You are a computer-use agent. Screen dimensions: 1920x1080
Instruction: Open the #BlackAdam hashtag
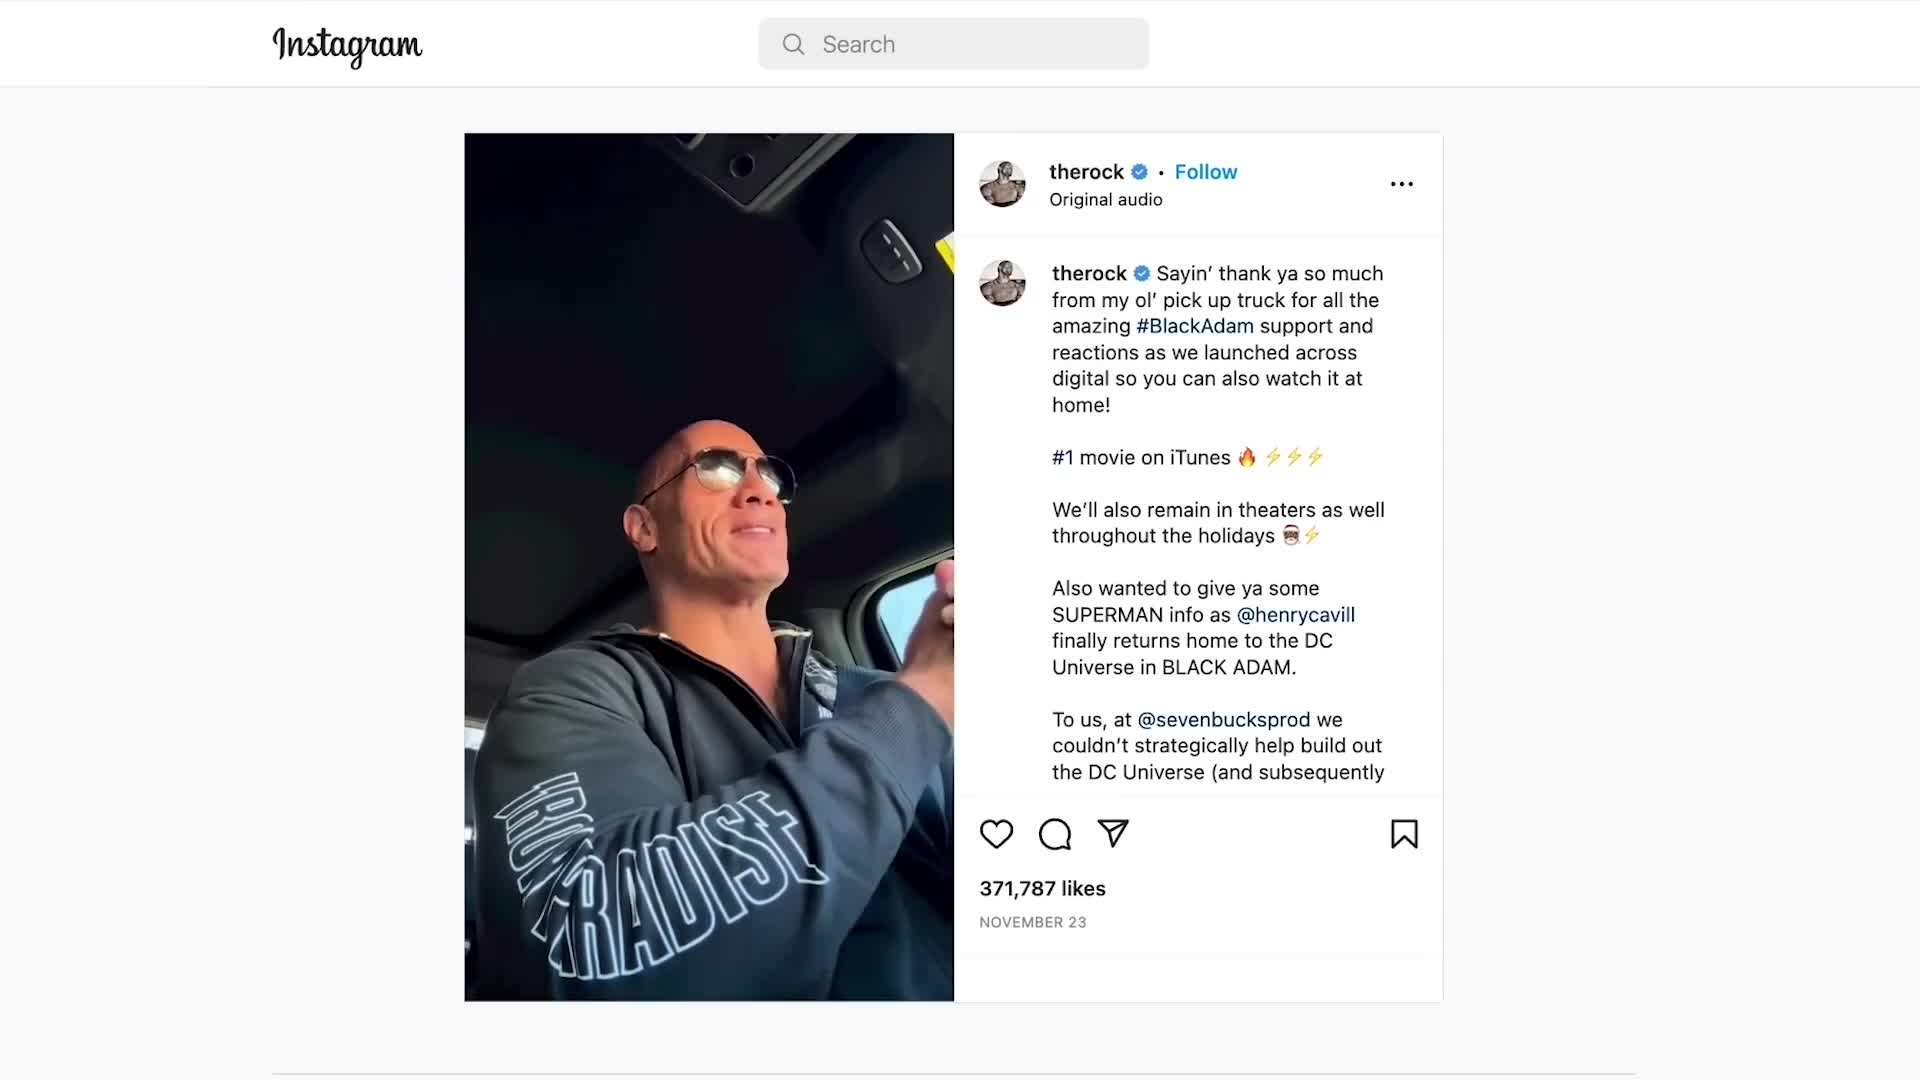[x=1194, y=326]
